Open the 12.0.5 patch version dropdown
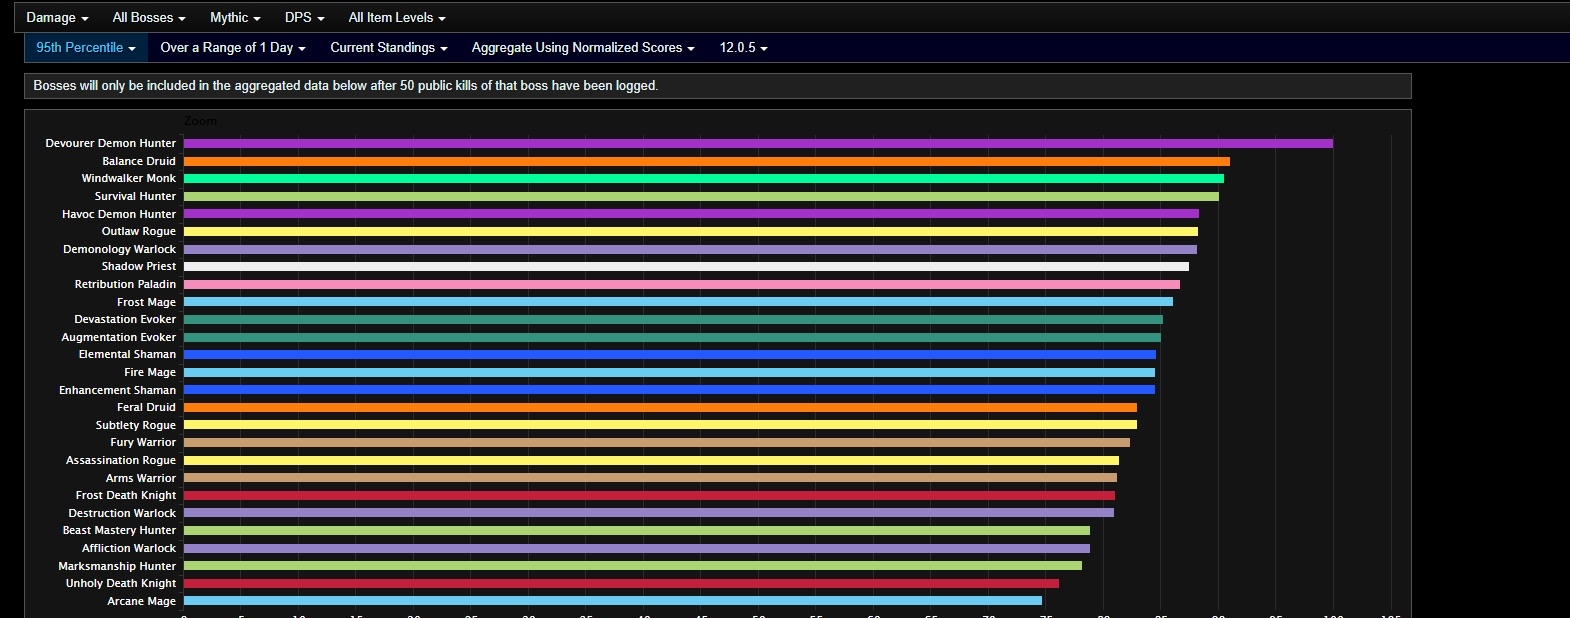 tap(743, 47)
